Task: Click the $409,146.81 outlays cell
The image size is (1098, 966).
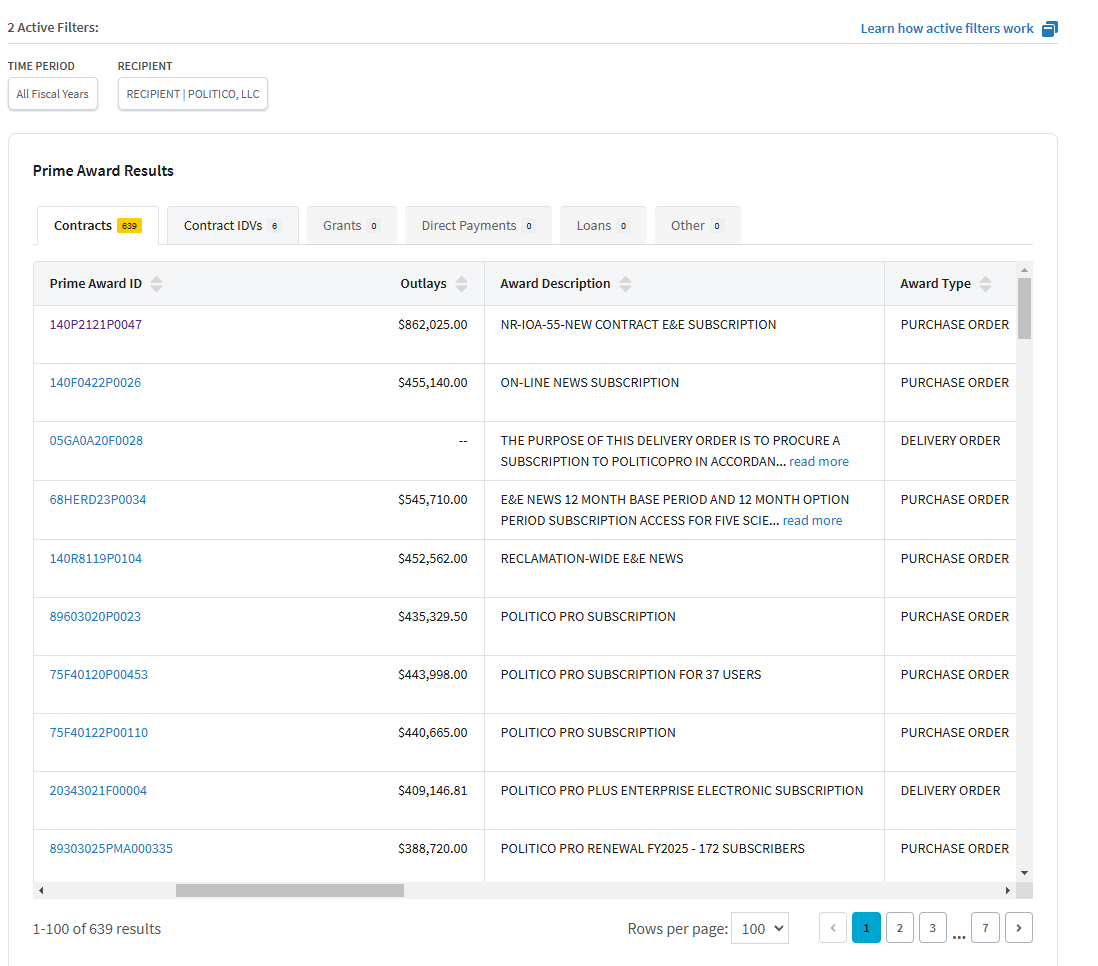Action: click(433, 791)
